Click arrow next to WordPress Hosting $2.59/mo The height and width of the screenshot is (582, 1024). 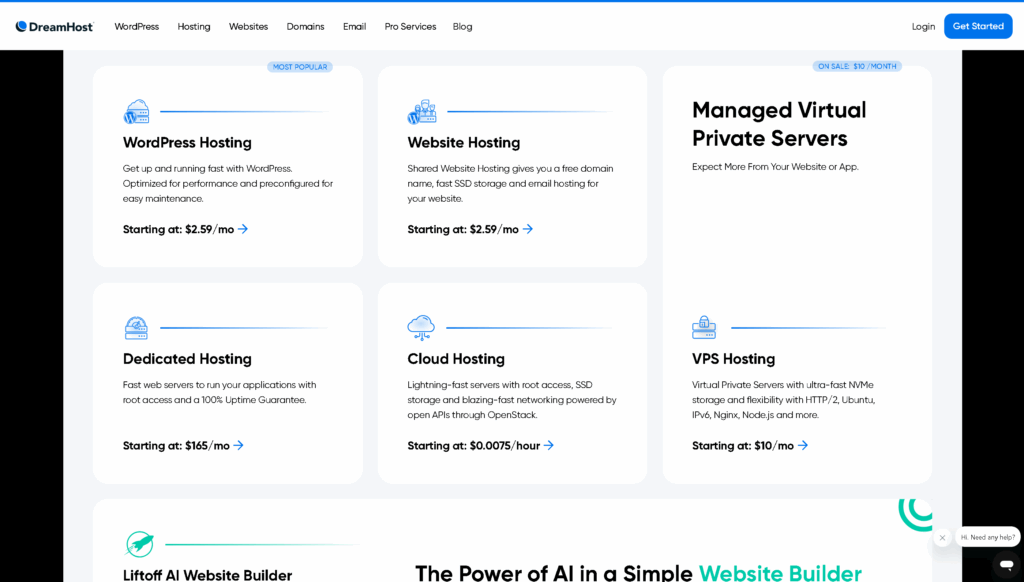click(x=243, y=229)
